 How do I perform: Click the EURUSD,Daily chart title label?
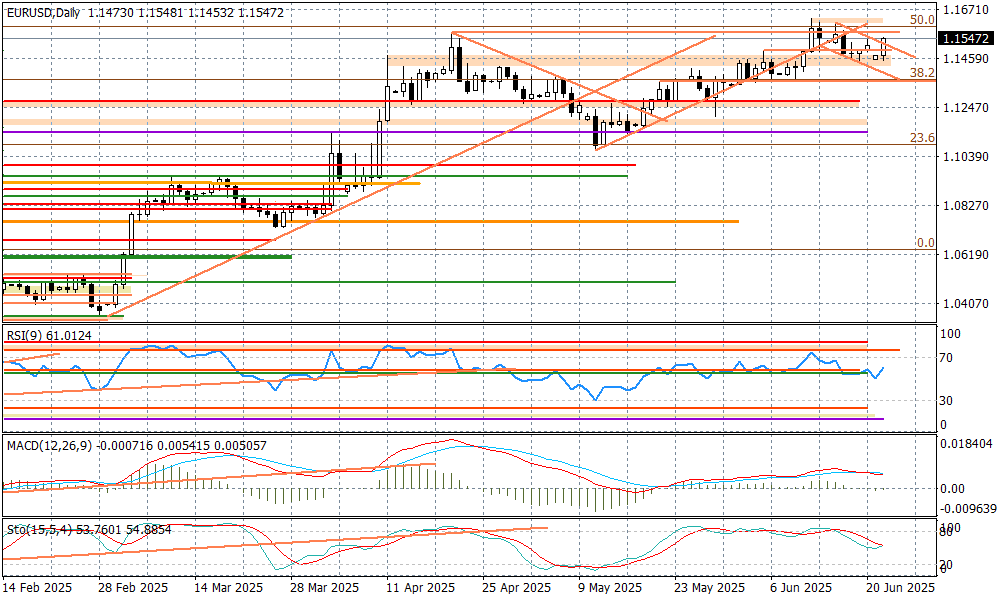coord(43,11)
